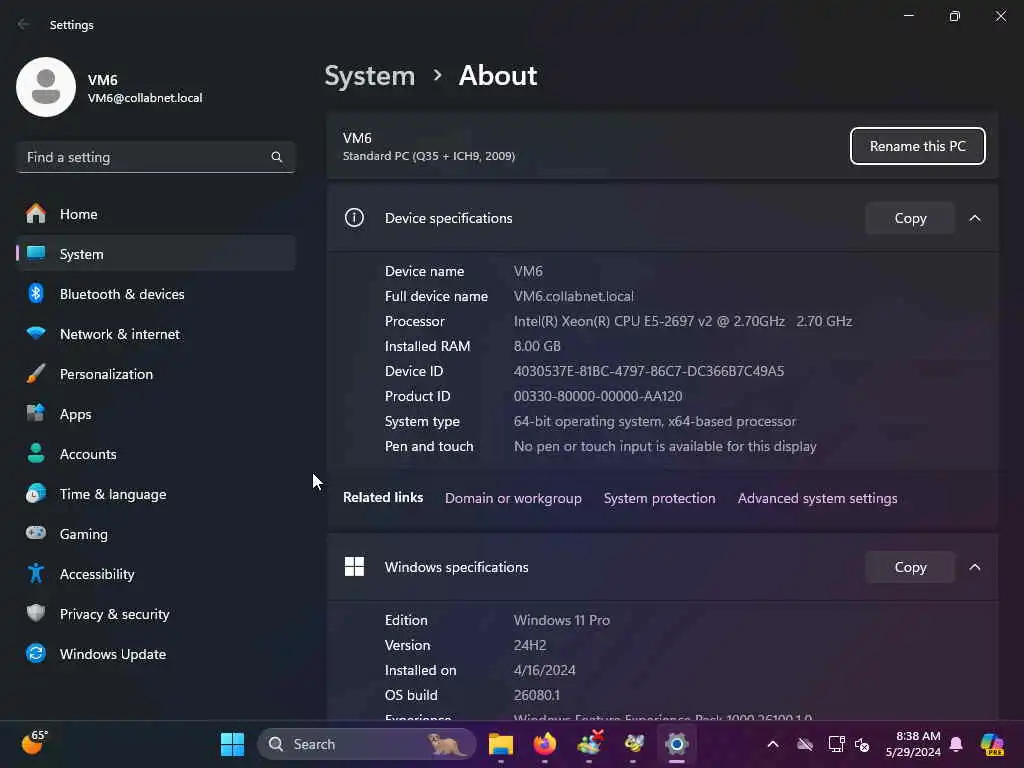This screenshot has height=768, width=1024.
Task: Click the Device ID value text
Action: 649,371
